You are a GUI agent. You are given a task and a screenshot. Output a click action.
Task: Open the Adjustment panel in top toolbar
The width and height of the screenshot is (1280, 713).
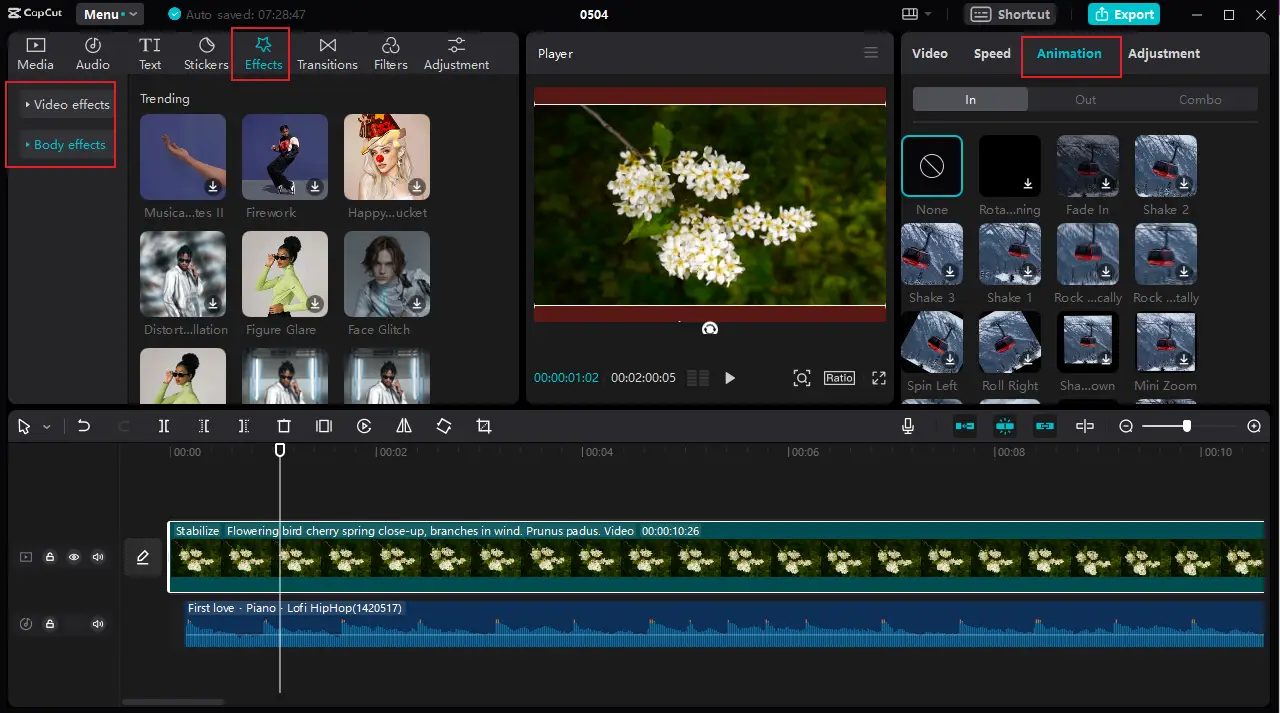[456, 54]
